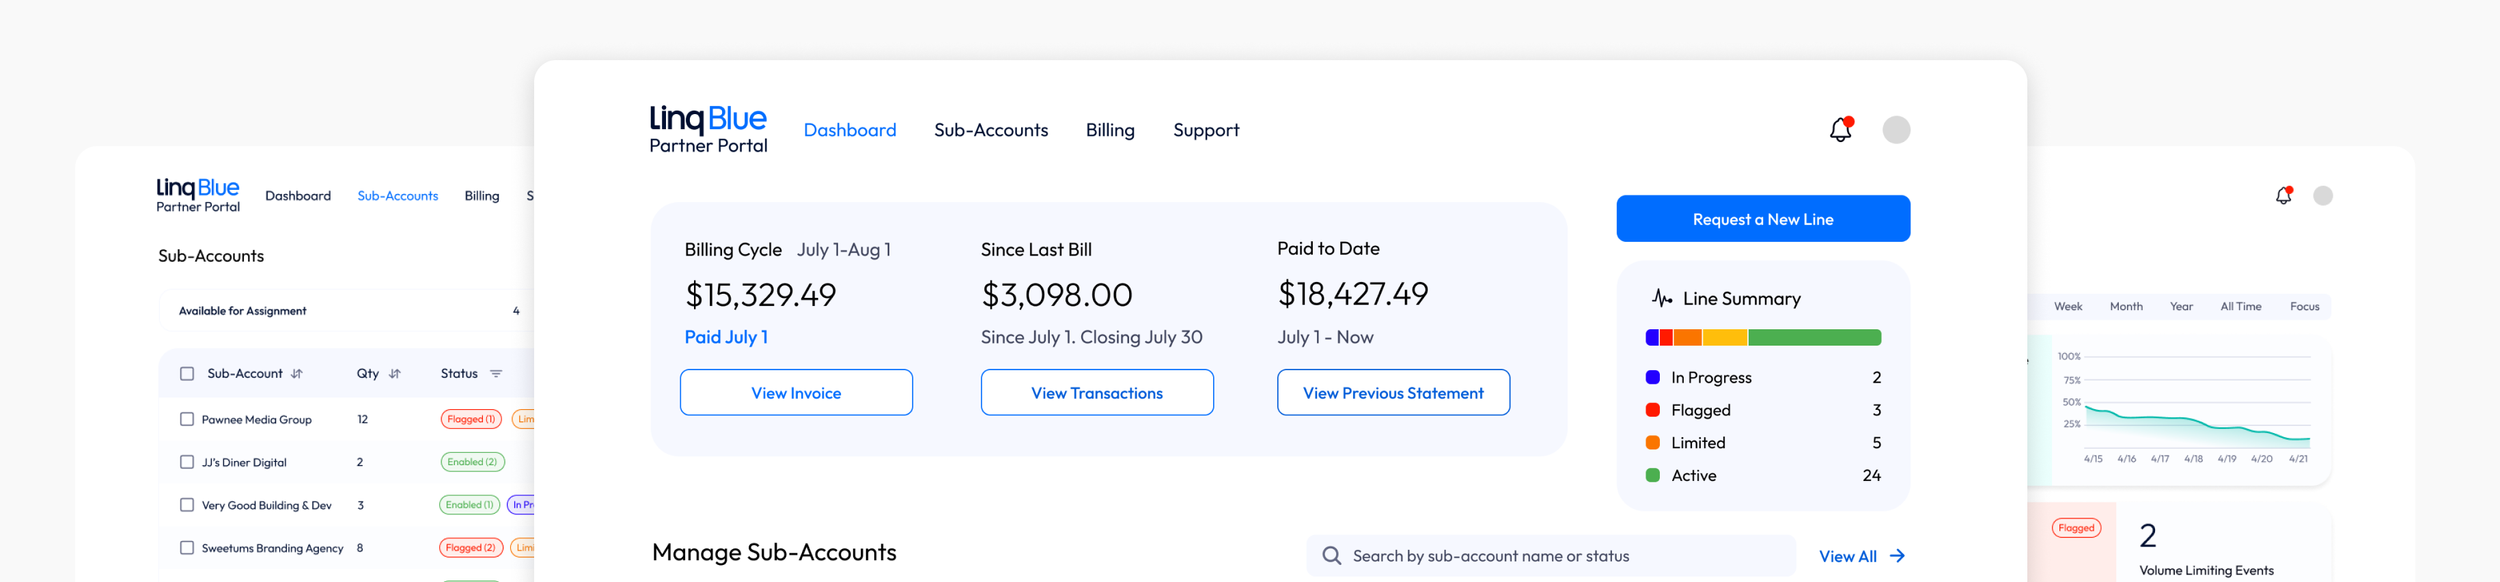
Task: Click the search magnifier icon
Action: click(1331, 556)
